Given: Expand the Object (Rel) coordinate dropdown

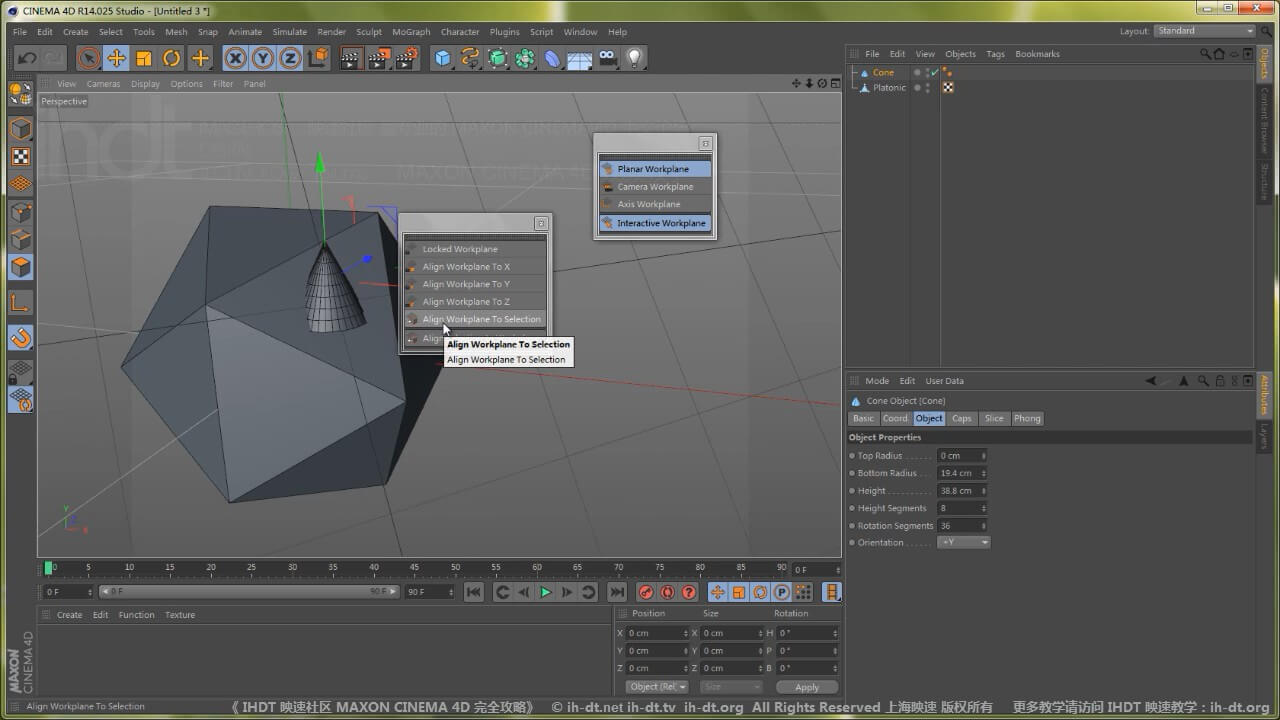Looking at the screenshot, I should click(x=657, y=687).
